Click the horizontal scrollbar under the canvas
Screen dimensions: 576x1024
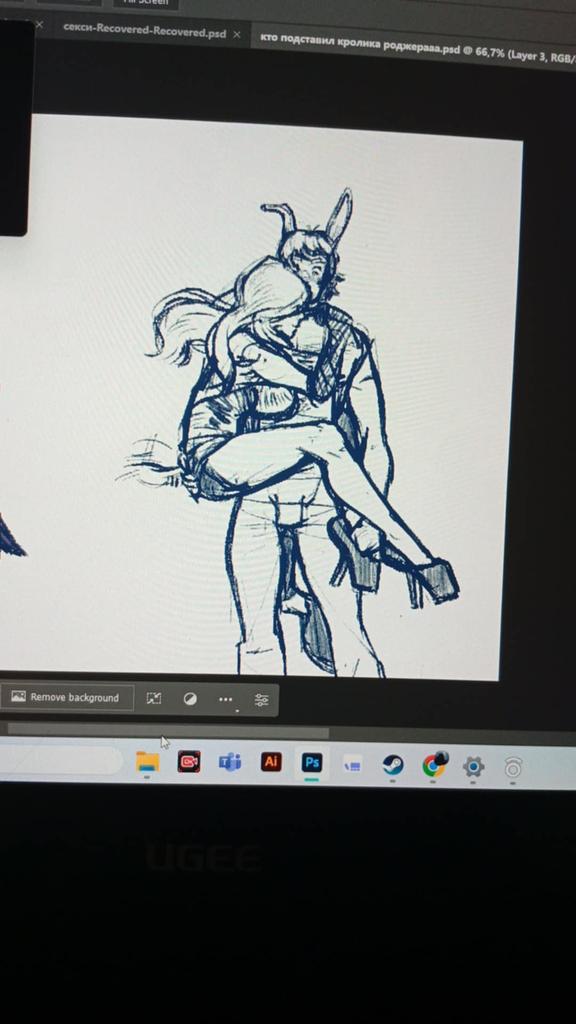click(x=168, y=731)
